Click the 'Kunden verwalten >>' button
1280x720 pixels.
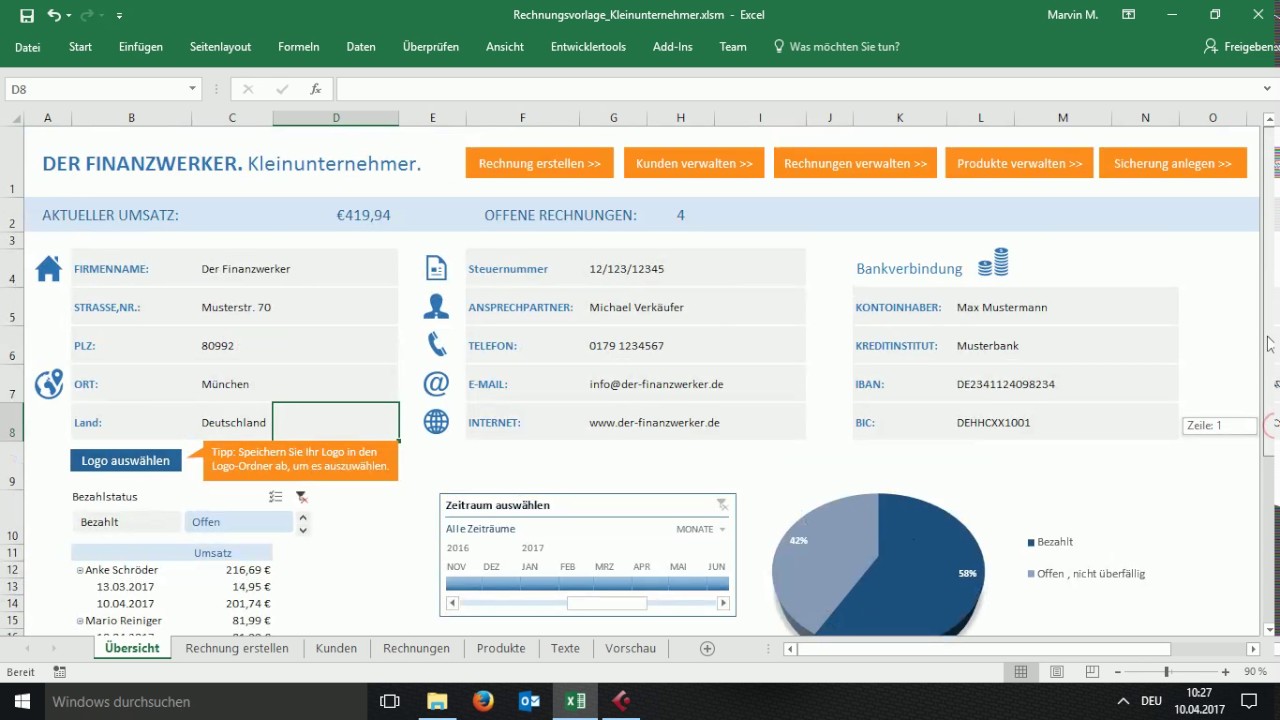click(694, 163)
